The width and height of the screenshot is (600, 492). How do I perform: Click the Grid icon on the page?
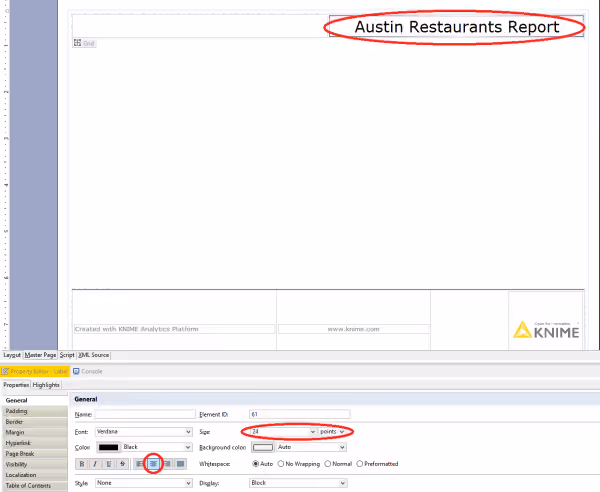(x=77, y=43)
